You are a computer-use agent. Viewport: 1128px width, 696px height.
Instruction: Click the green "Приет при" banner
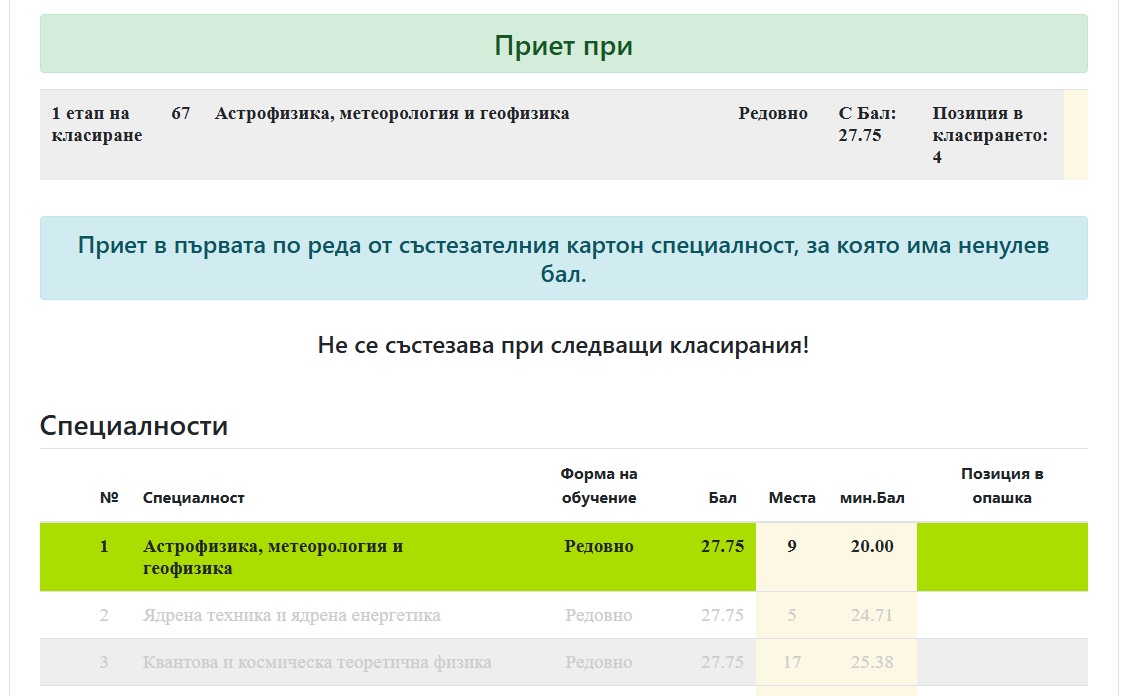tap(563, 46)
